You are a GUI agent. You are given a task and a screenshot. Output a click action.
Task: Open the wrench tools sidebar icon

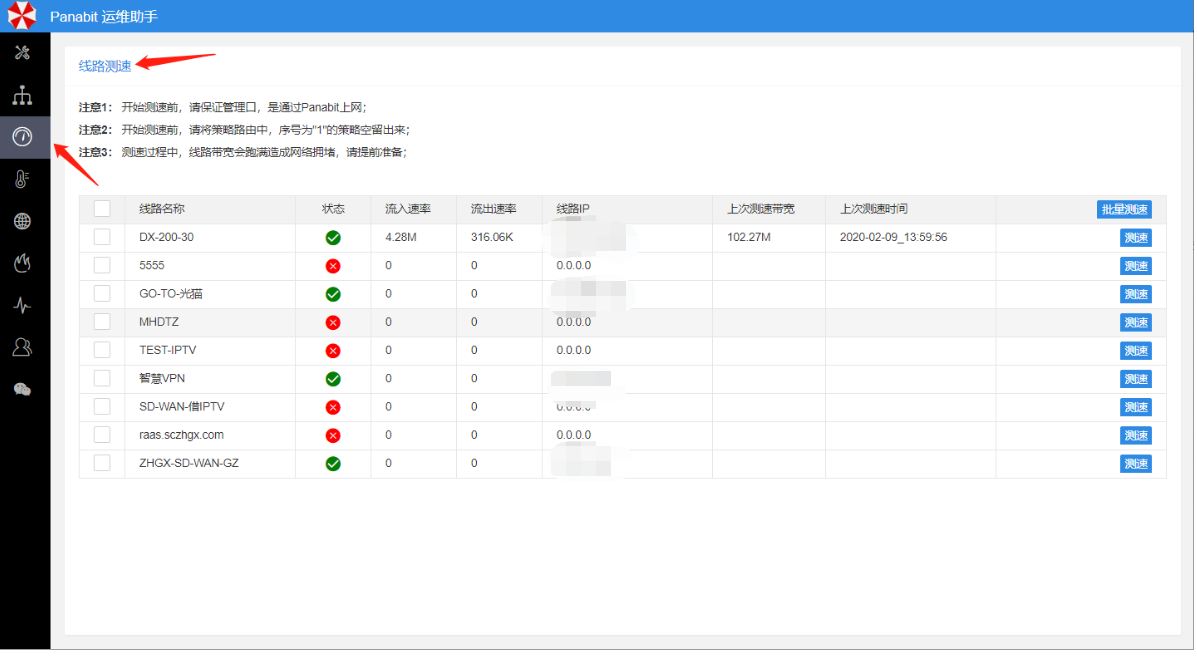22,53
